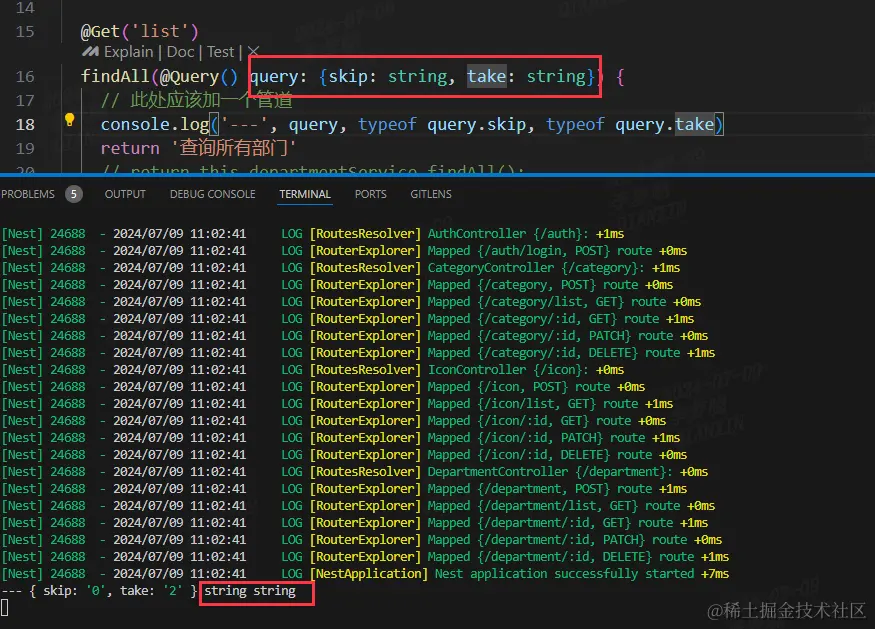The width and height of the screenshot is (875, 629).
Task: Click the Doc codelens link
Action: coord(180,52)
